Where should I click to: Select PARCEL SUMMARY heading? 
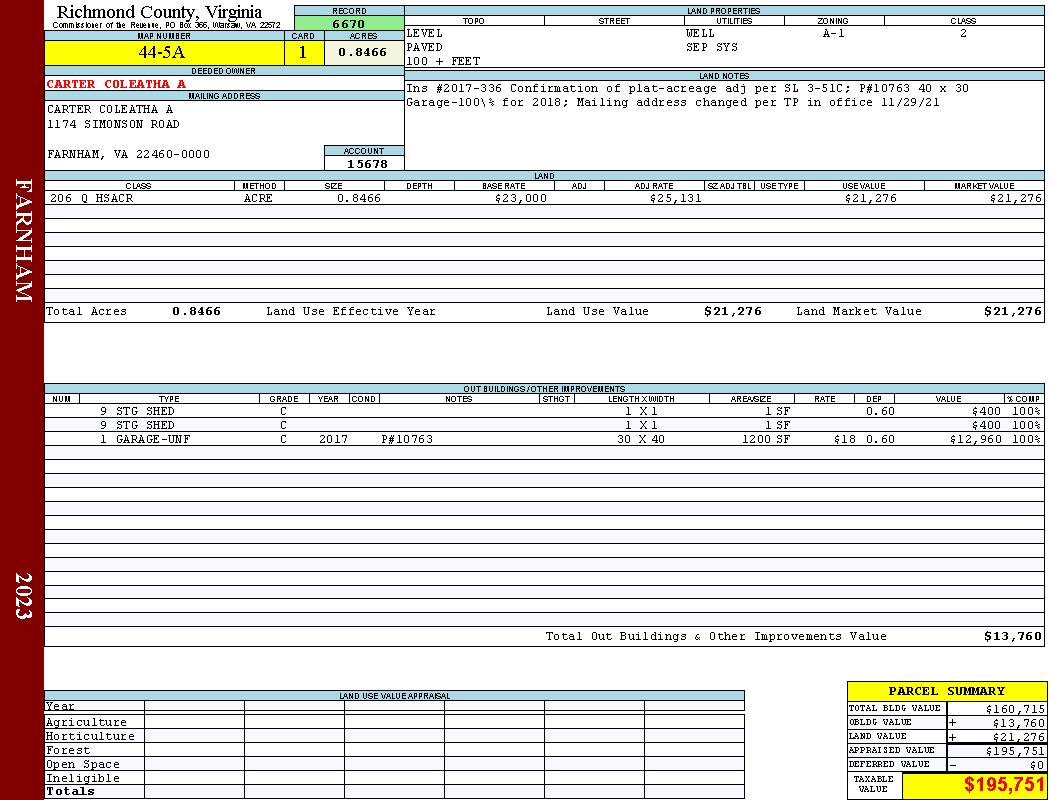tap(947, 691)
